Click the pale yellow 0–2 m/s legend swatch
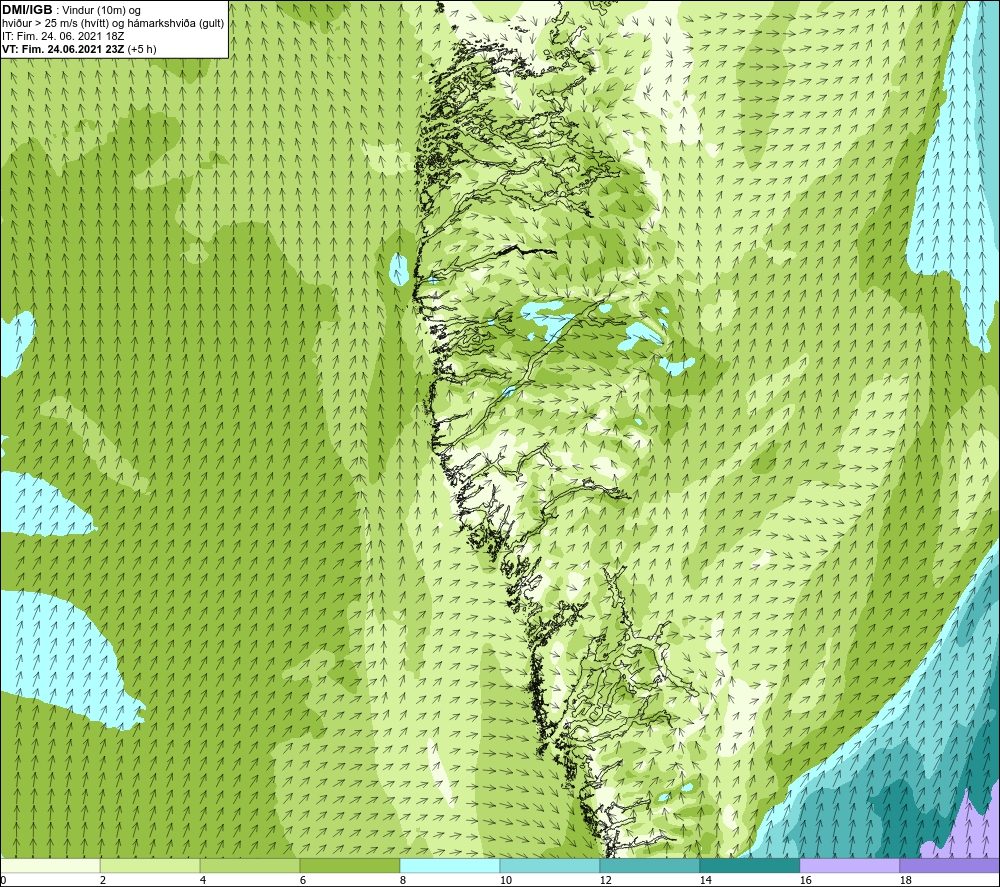The height and width of the screenshot is (887, 1000). 50,865
